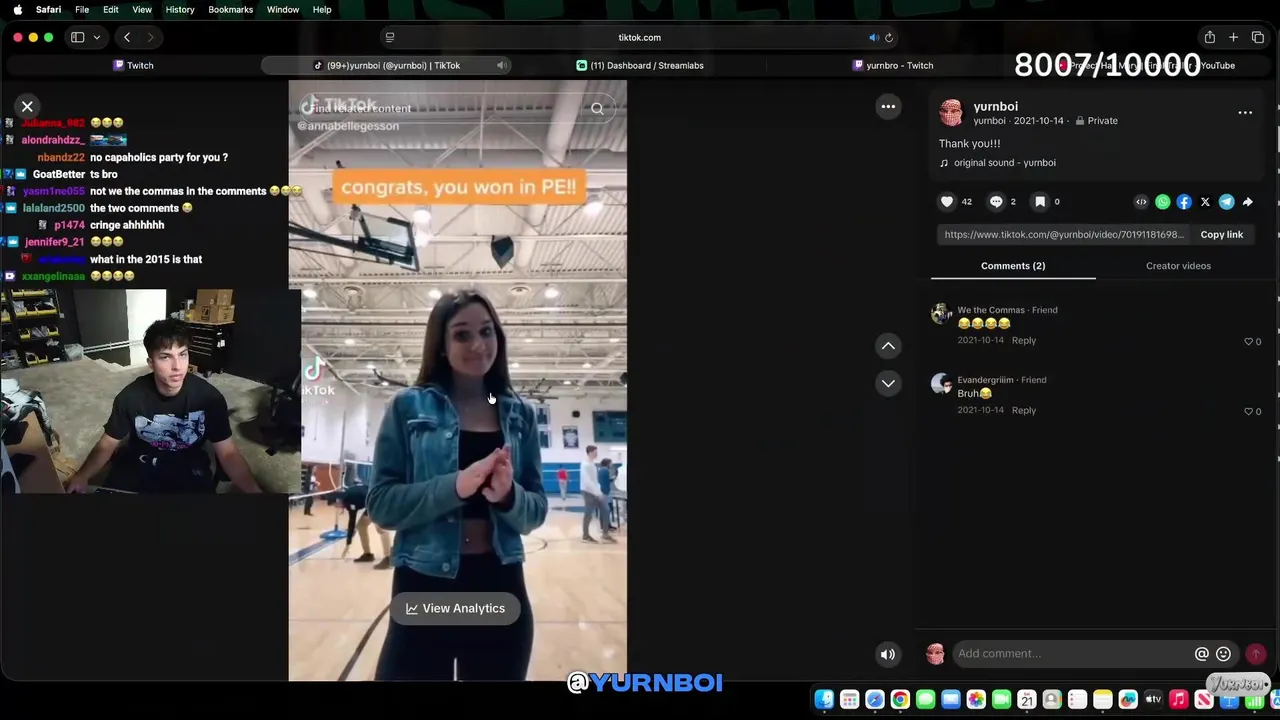Open the History menu
Image resolution: width=1280 pixels, height=720 pixels.
[180, 9]
